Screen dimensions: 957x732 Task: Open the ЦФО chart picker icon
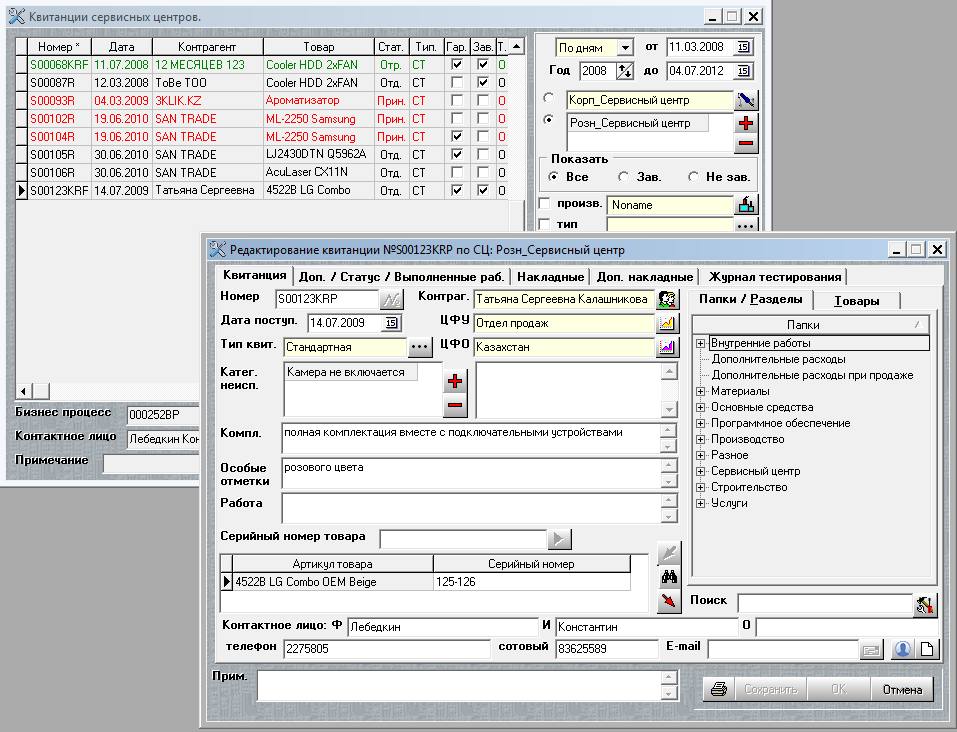coord(667,347)
